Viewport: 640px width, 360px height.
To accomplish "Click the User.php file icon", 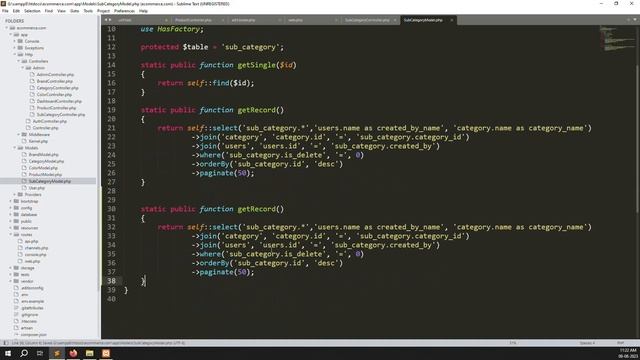I will click(24, 188).
